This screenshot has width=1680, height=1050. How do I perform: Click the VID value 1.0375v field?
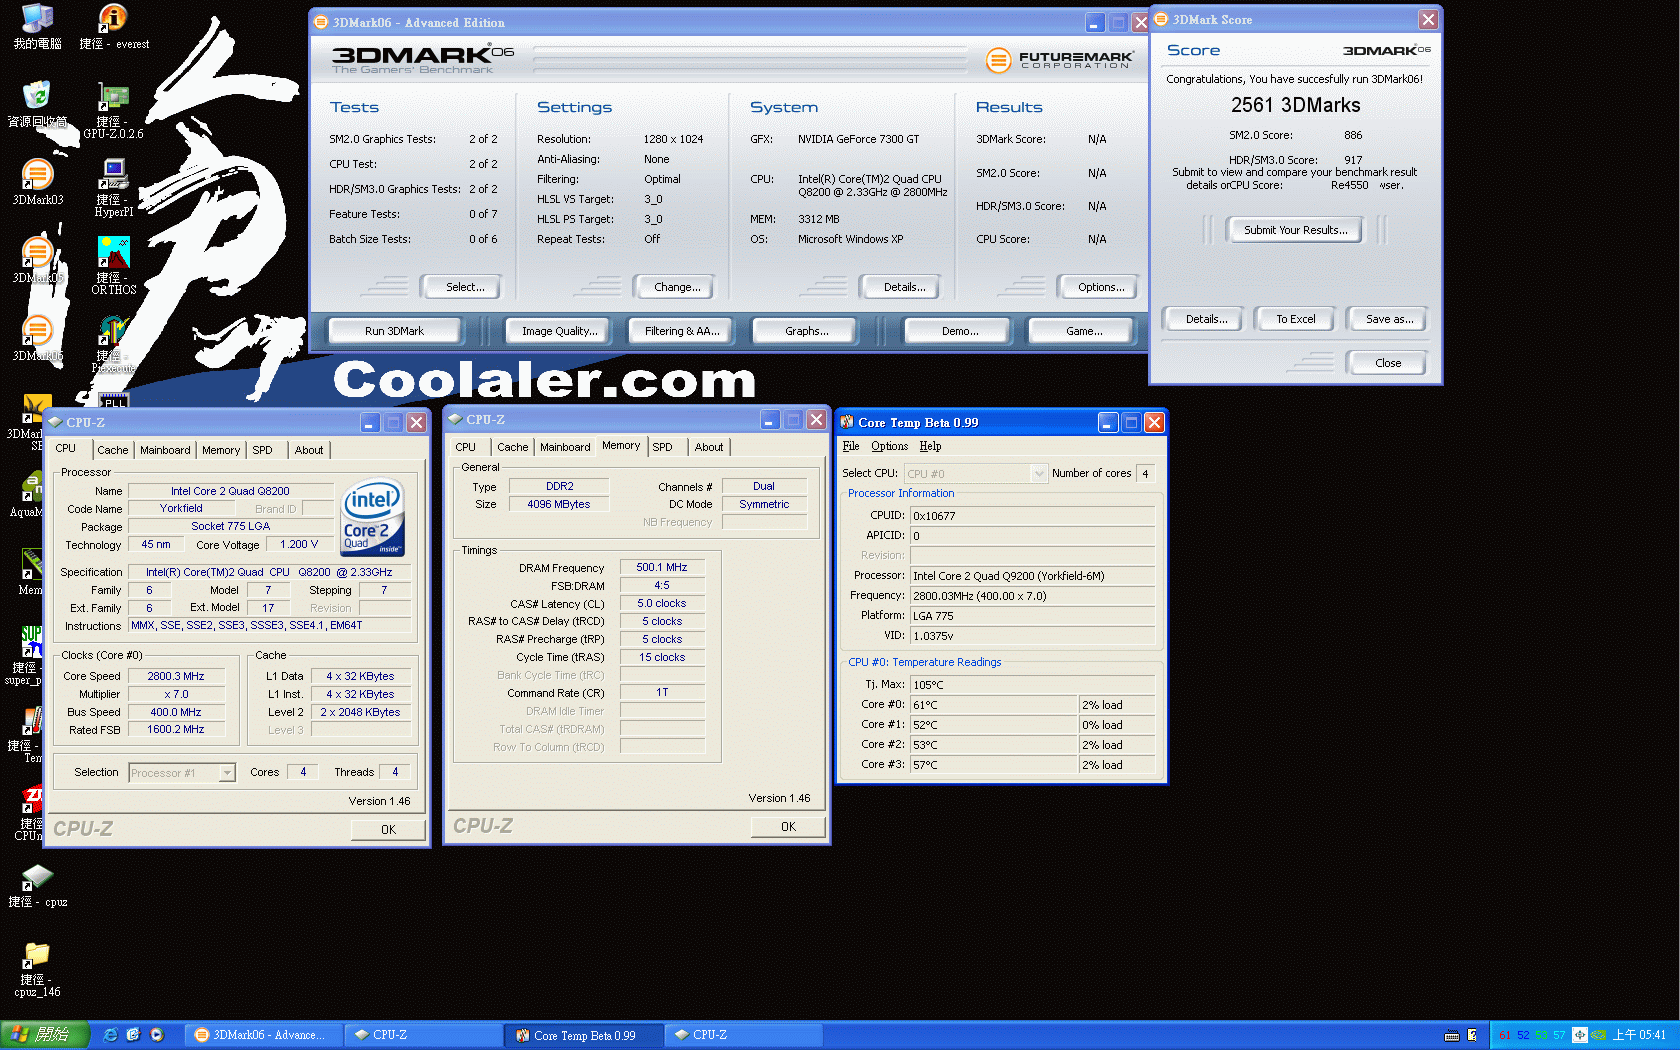(1032, 636)
